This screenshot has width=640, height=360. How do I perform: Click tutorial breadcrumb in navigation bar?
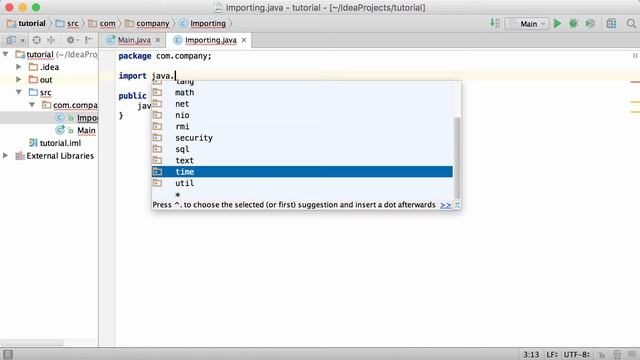27,24
